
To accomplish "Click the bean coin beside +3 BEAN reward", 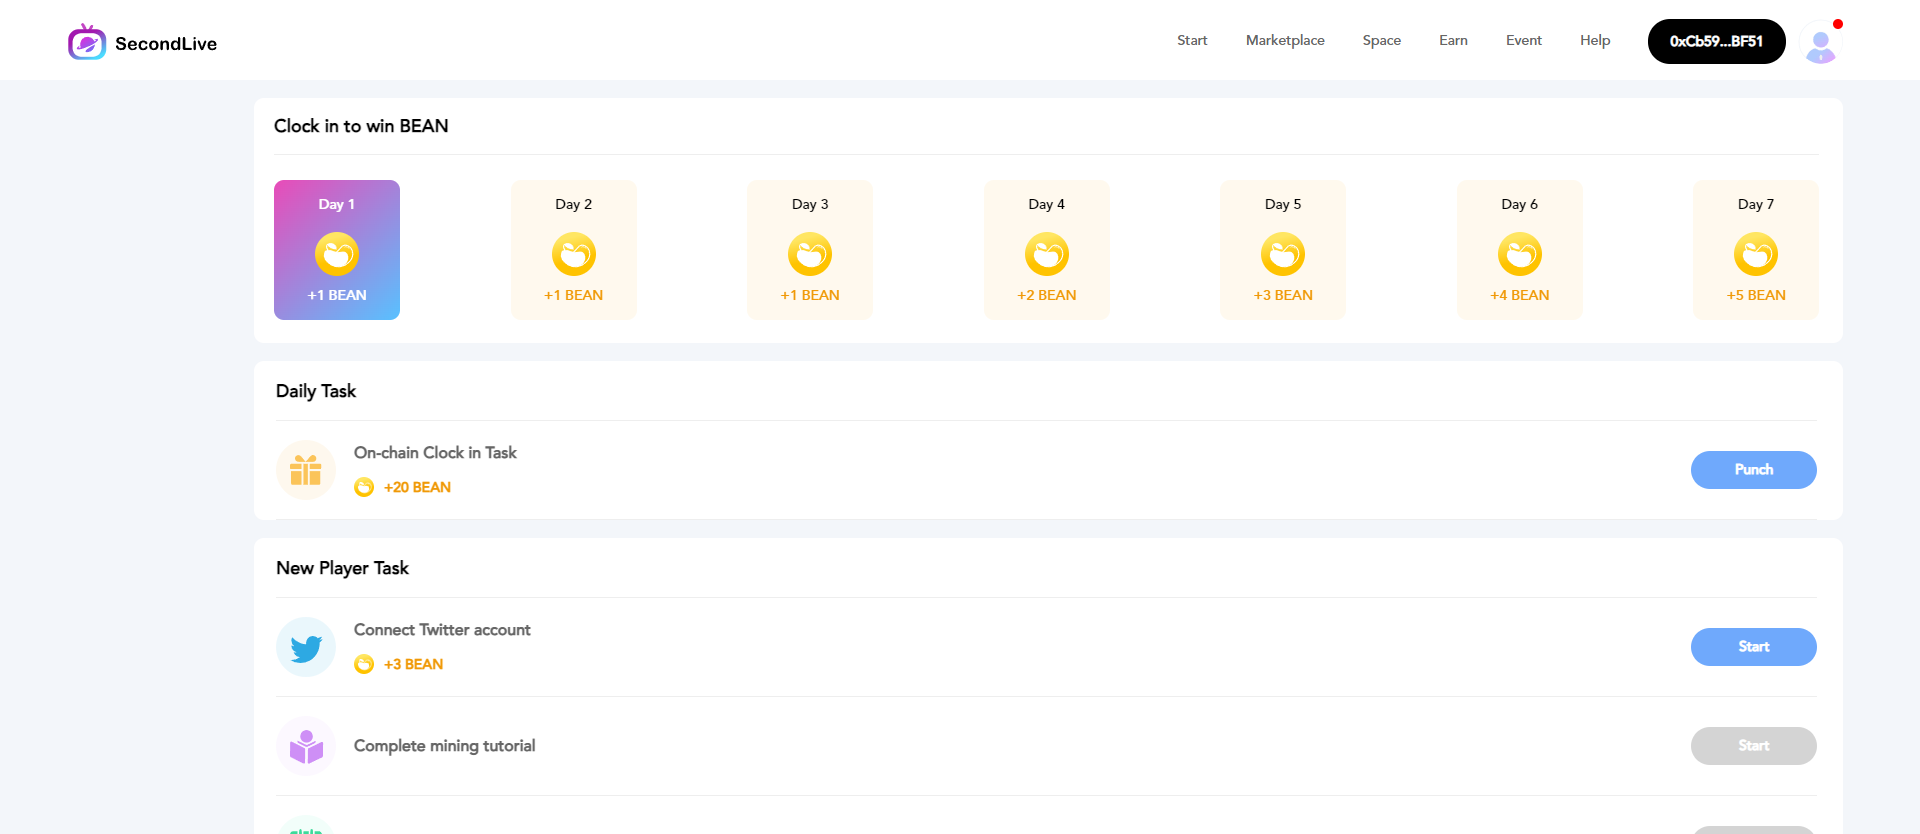I will tap(364, 664).
